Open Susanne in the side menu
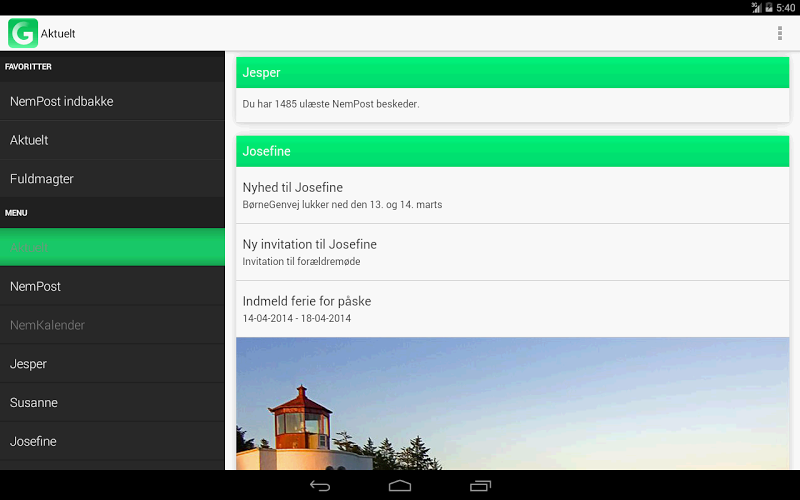 click(x=112, y=403)
